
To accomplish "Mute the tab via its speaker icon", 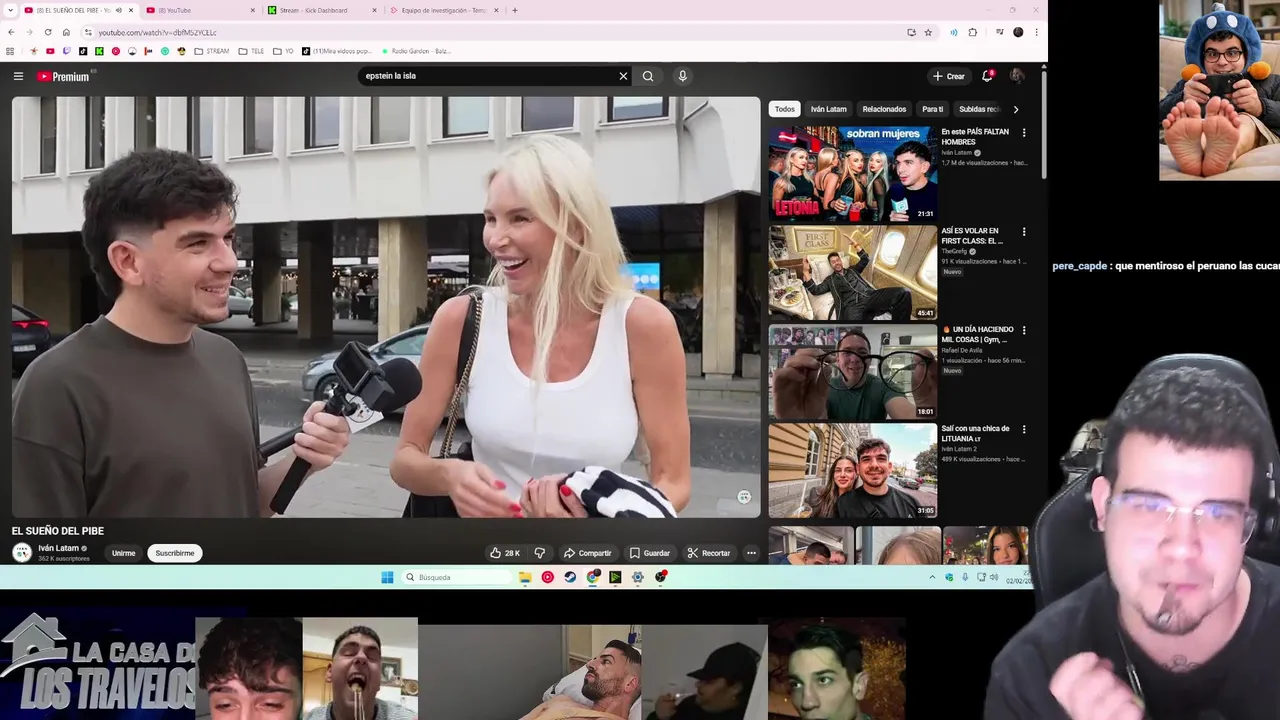I will [x=118, y=10].
